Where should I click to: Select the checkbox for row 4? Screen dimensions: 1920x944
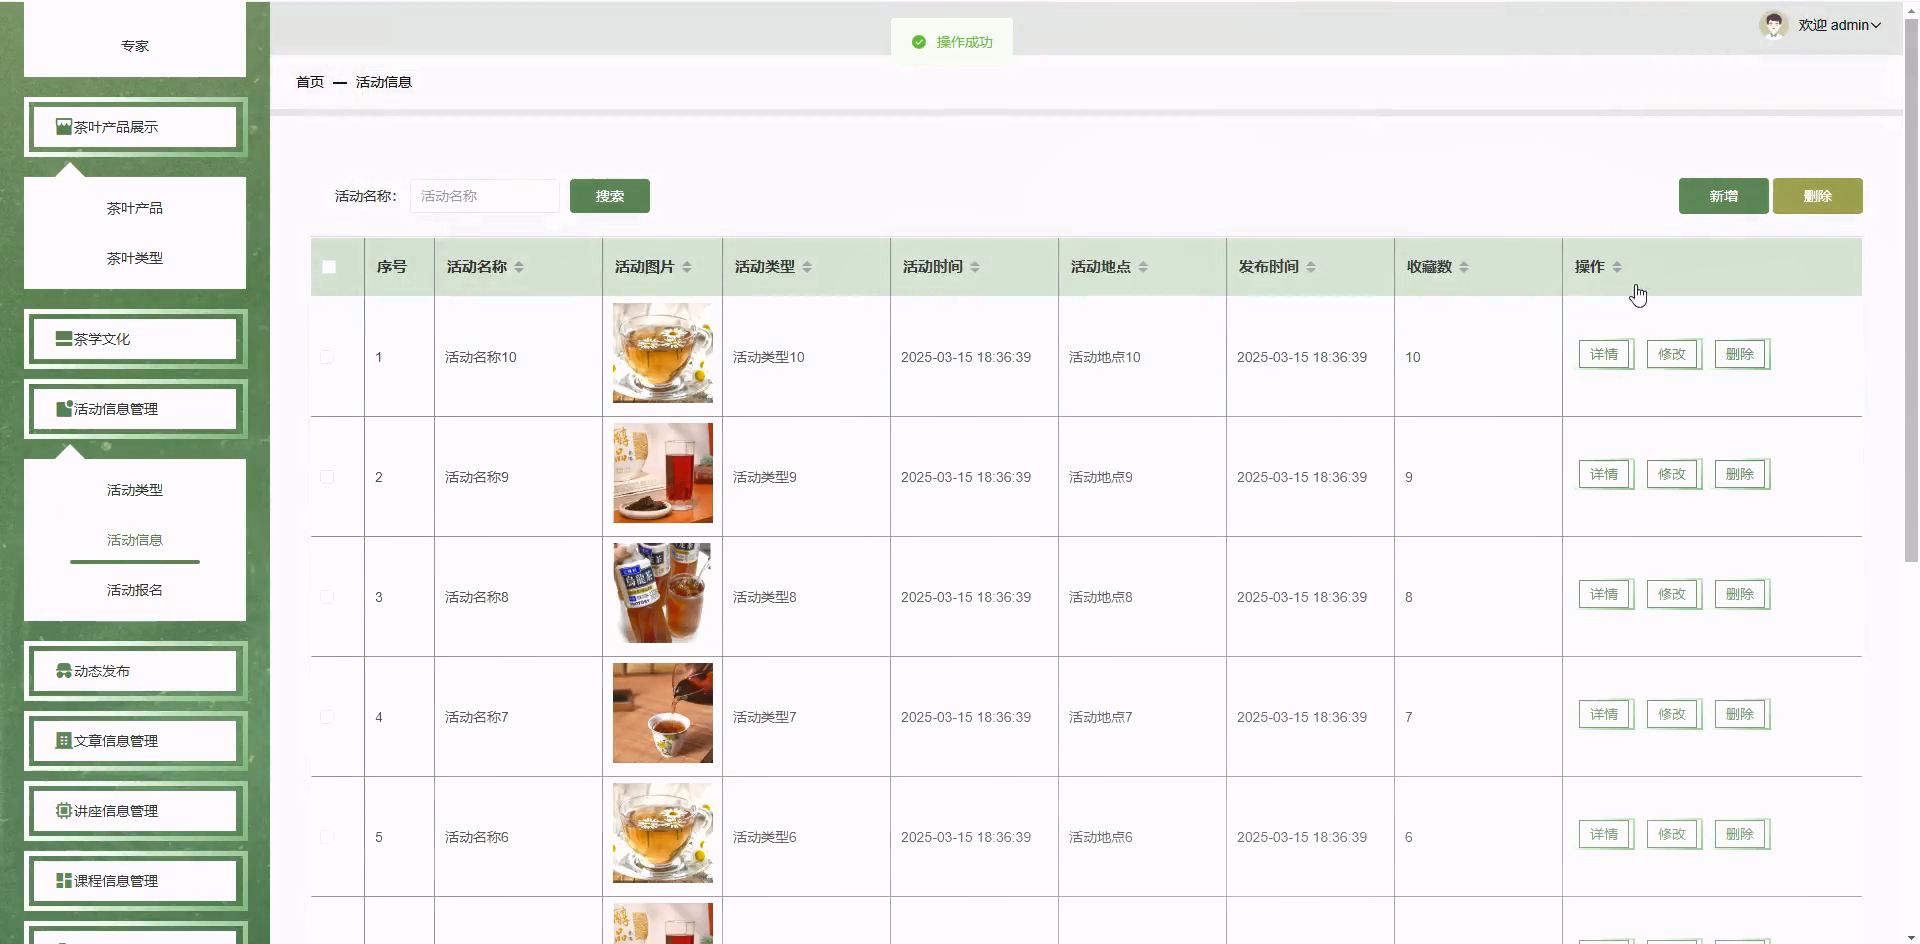click(x=327, y=717)
